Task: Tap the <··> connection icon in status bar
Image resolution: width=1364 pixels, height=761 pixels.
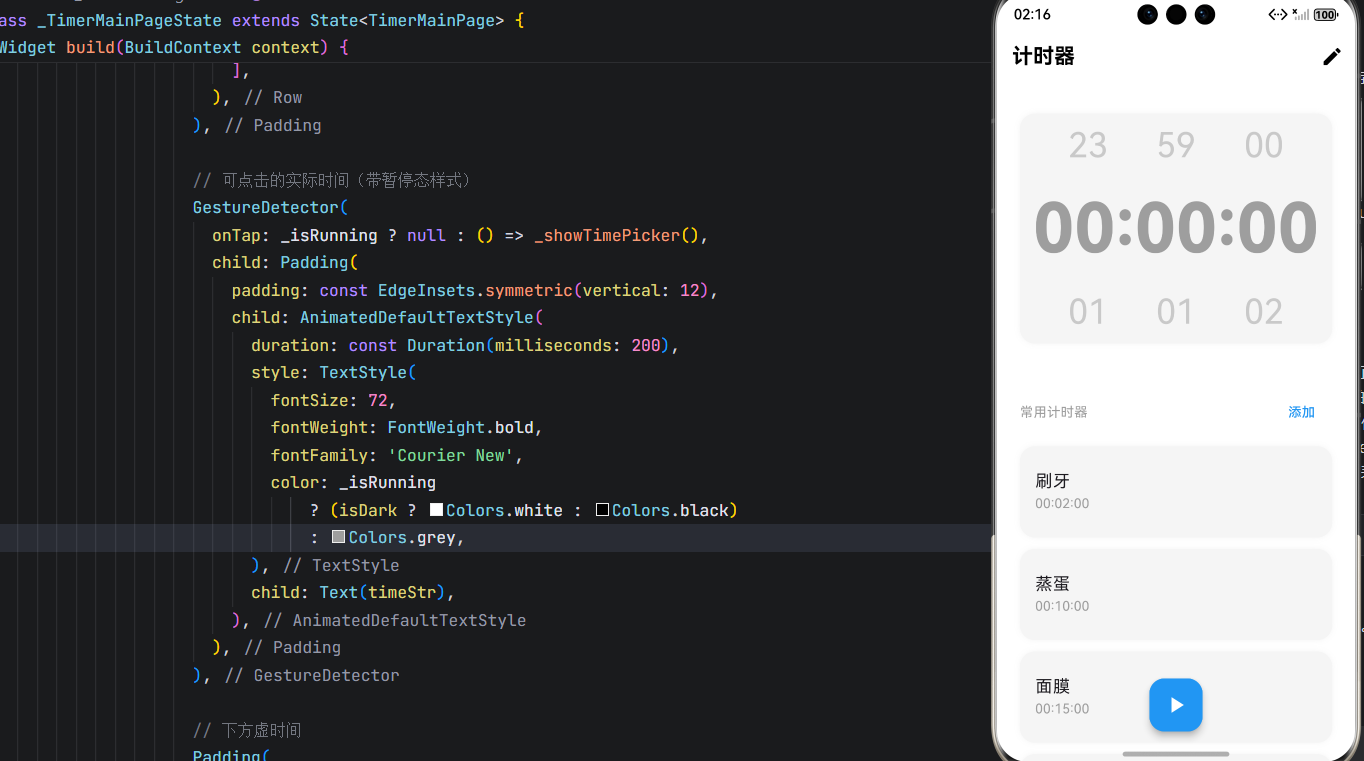Action: coord(1277,15)
